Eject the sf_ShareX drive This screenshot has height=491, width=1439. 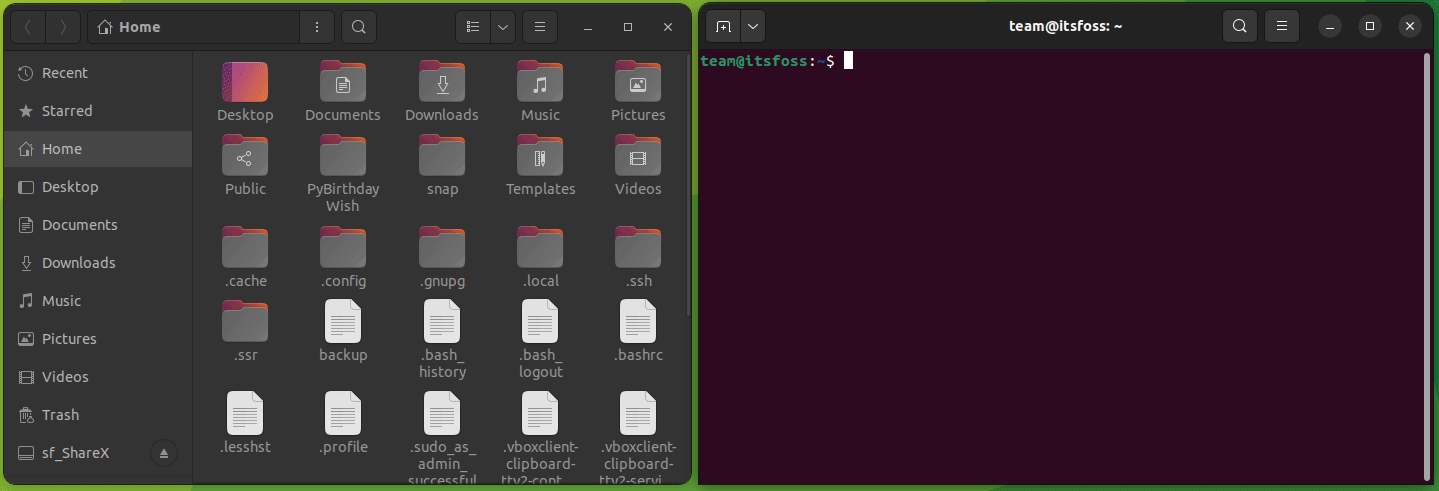tap(165, 453)
